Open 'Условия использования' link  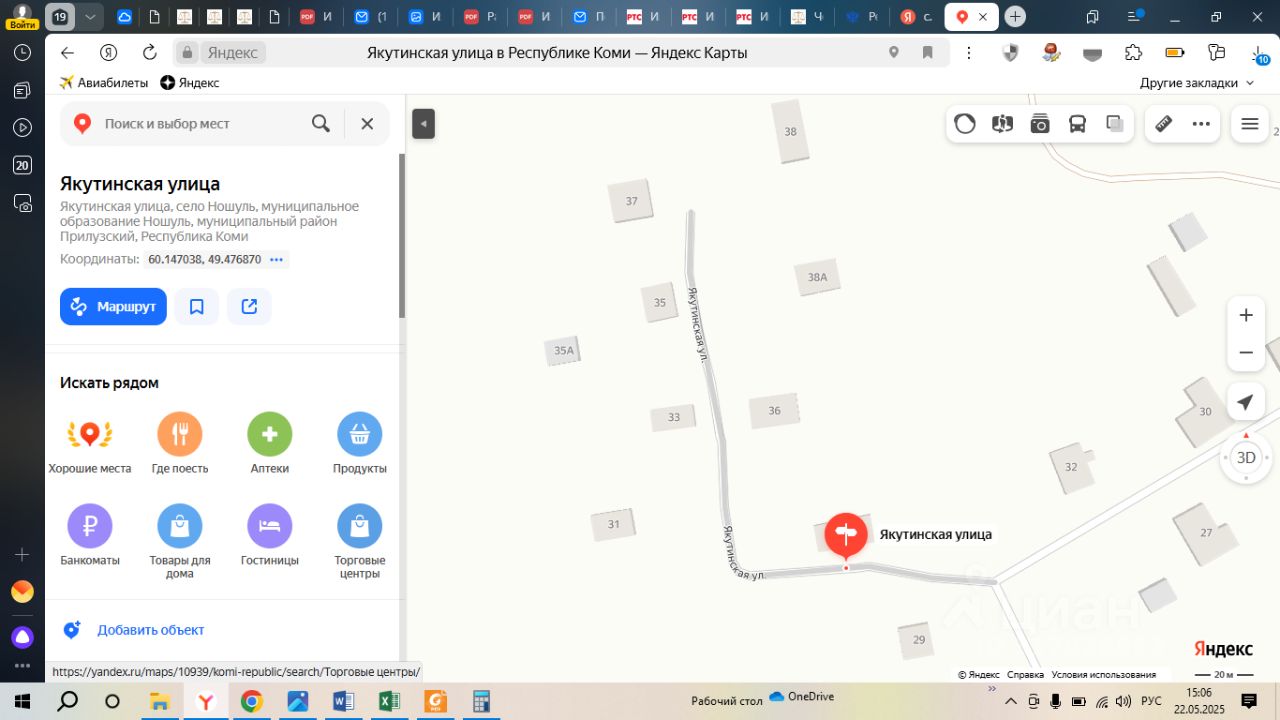click(1104, 675)
